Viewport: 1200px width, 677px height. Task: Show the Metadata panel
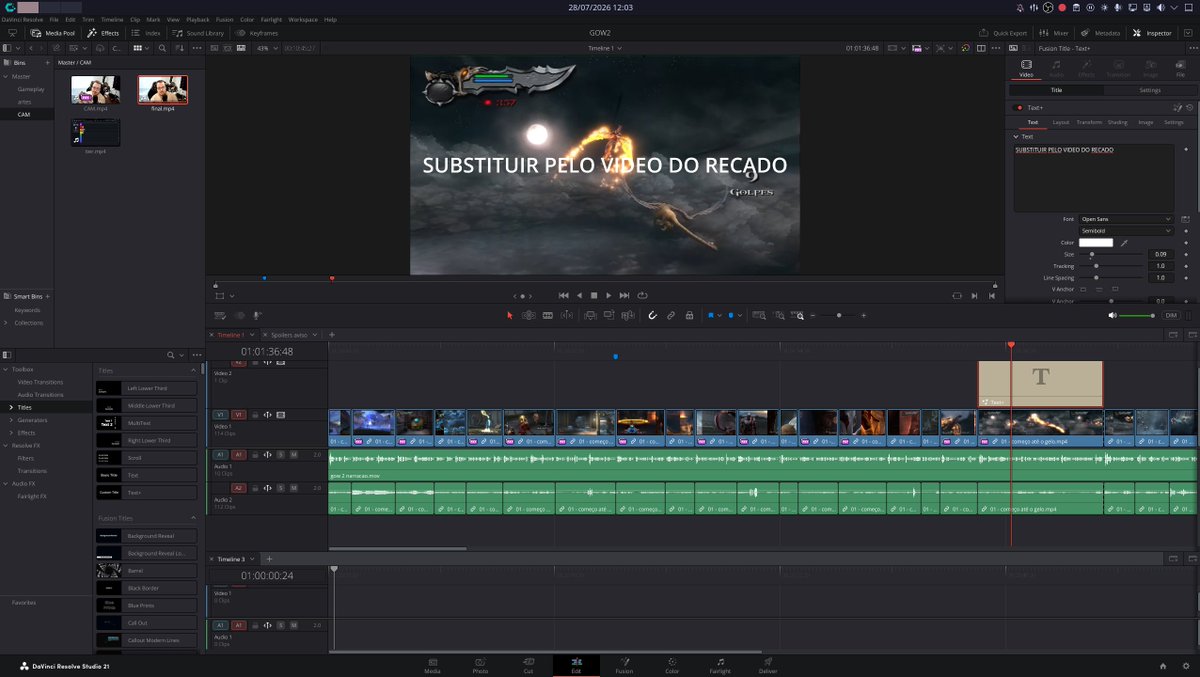1100,33
